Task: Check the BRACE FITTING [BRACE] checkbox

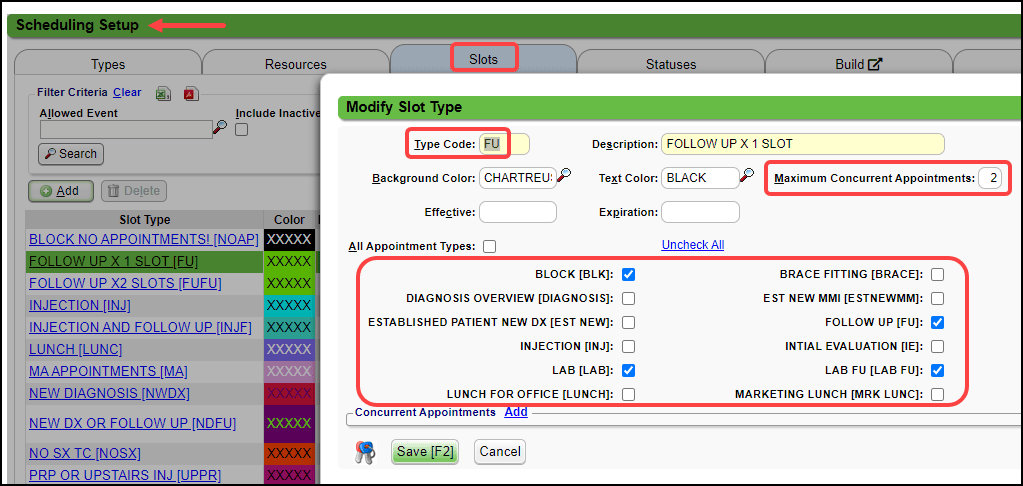Action: 937,274
